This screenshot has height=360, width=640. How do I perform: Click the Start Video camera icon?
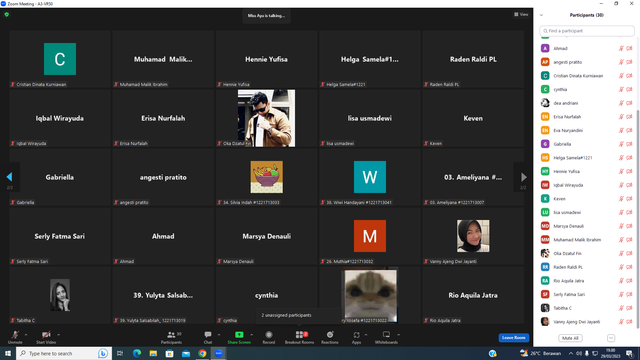pos(46,335)
